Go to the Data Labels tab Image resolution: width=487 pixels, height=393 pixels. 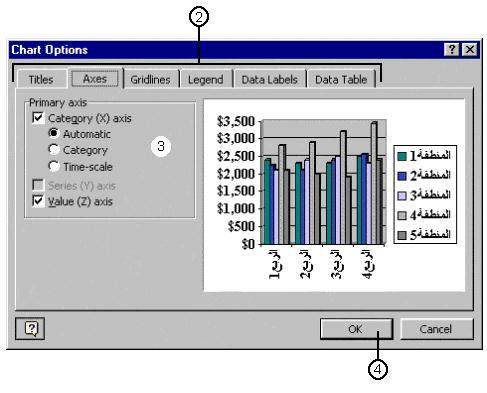point(270,80)
